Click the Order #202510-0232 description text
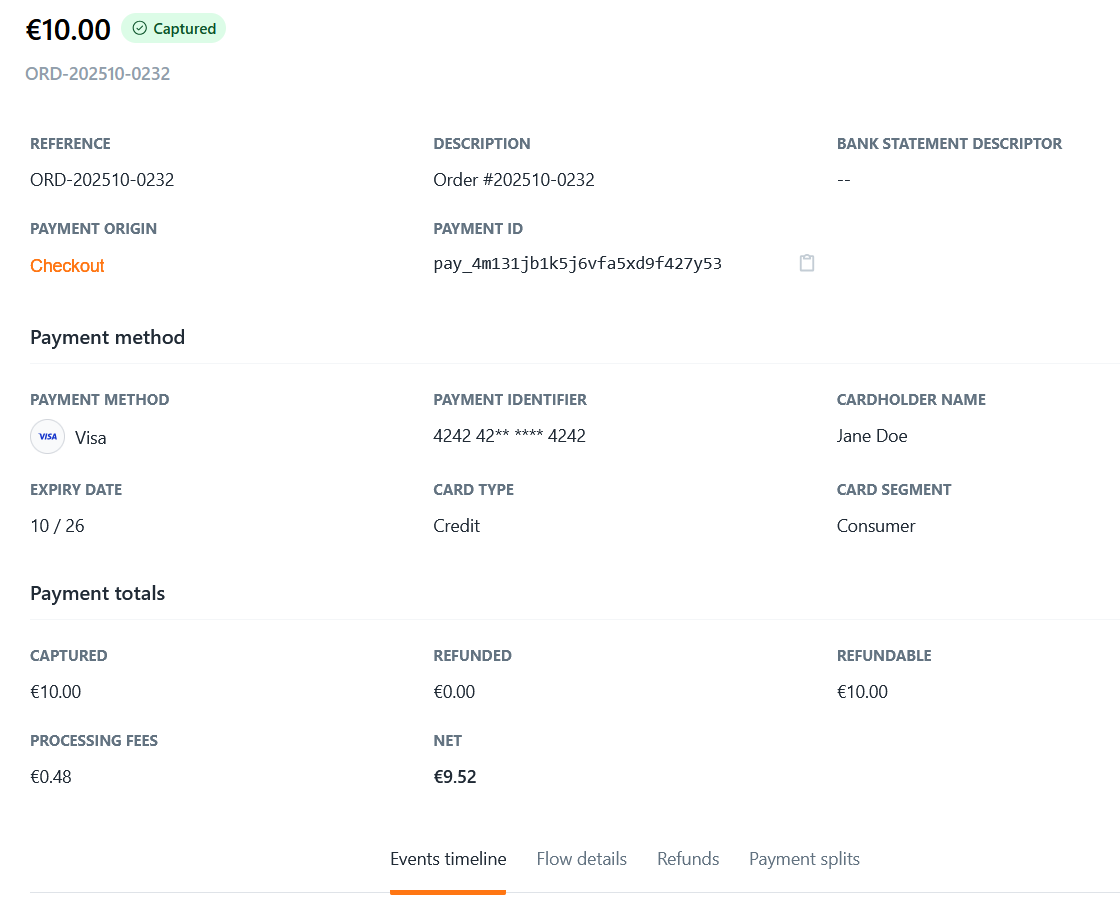The image size is (1120, 912). (512, 180)
